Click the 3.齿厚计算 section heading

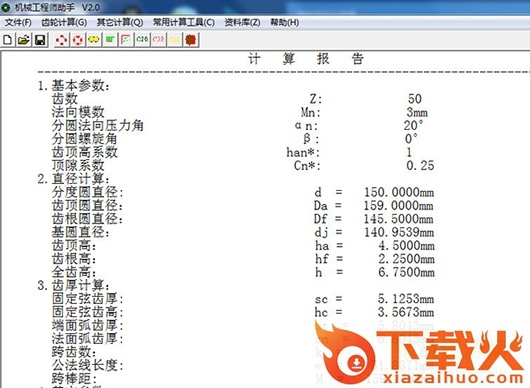click(73, 285)
